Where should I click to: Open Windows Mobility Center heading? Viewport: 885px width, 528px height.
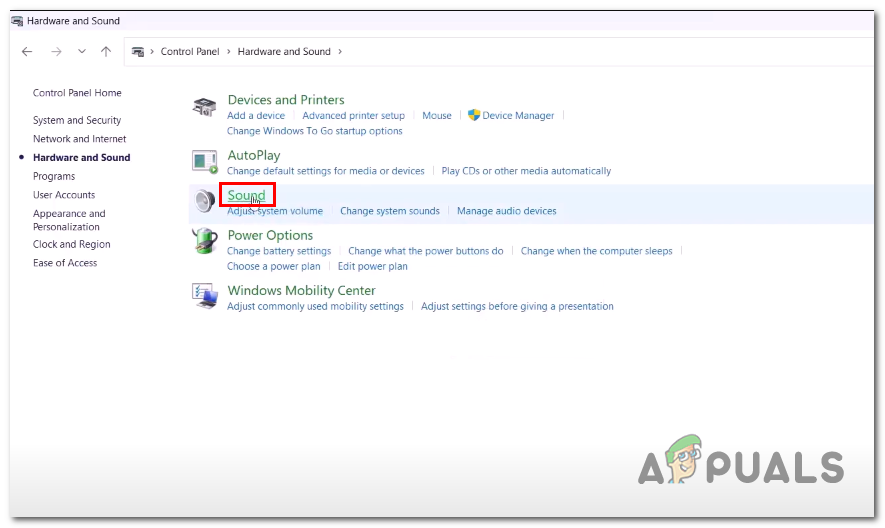coord(301,290)
